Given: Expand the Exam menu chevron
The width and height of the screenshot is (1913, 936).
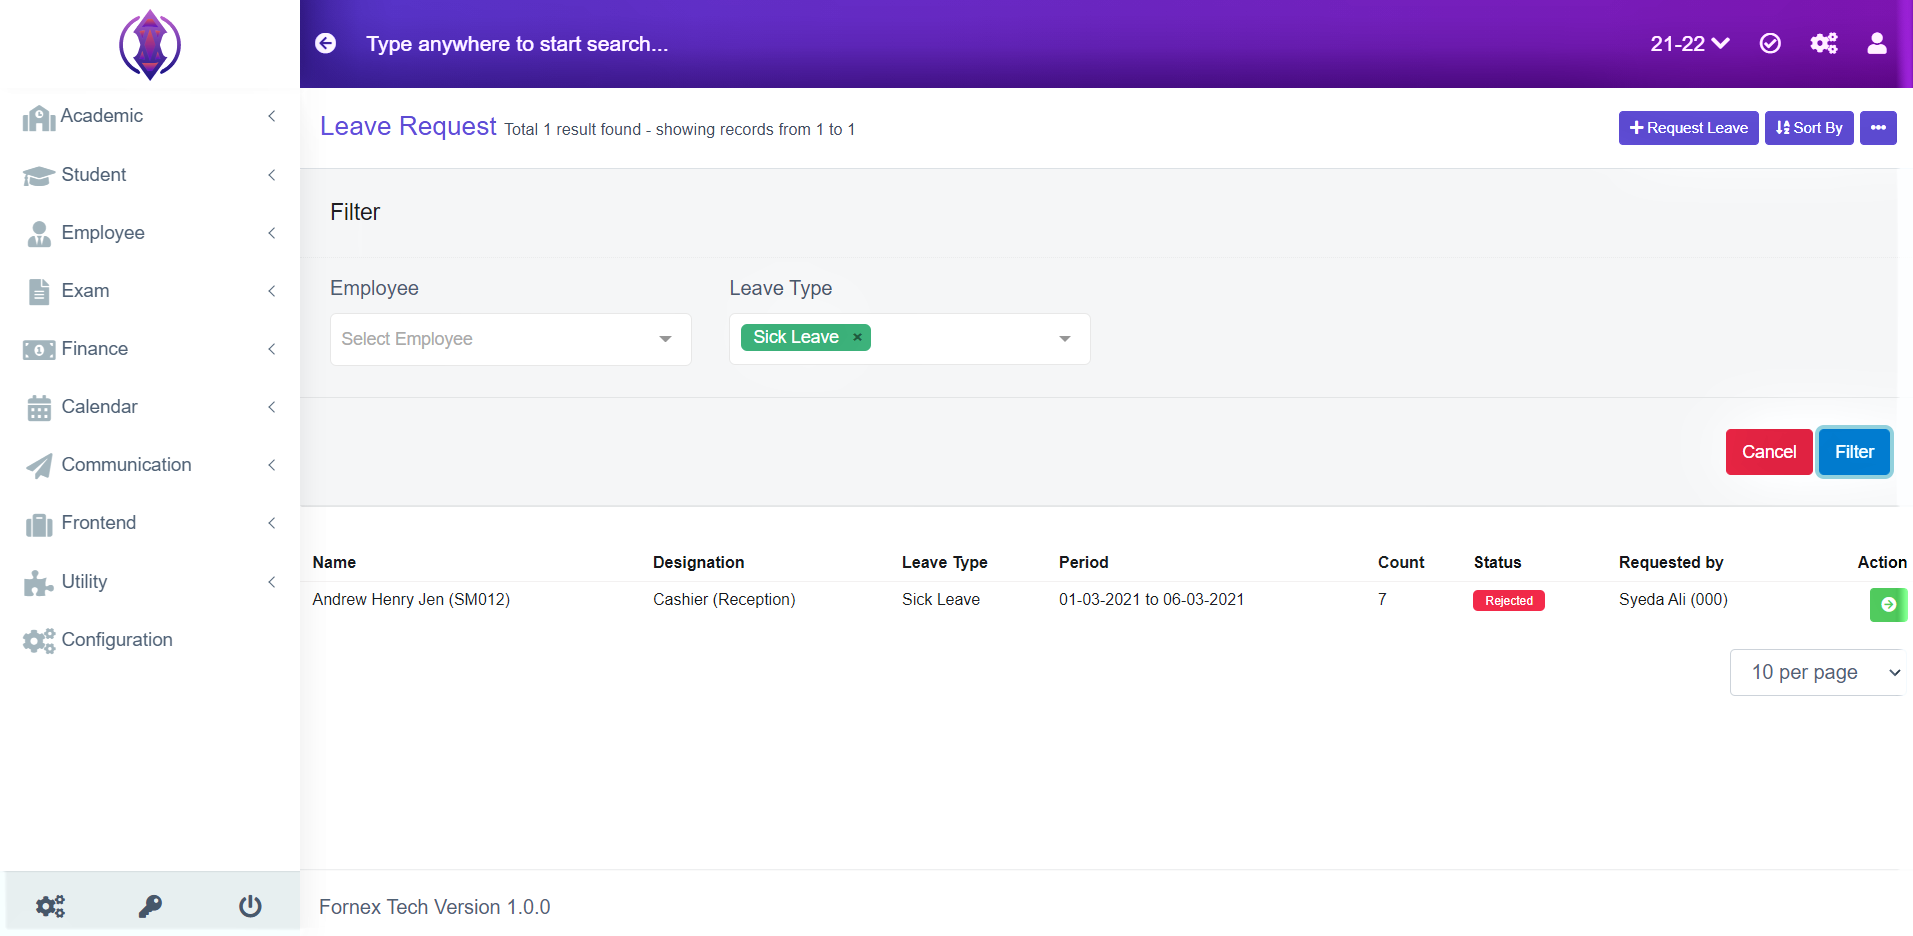Looking at the screenshot, I should tap(272, 291).
